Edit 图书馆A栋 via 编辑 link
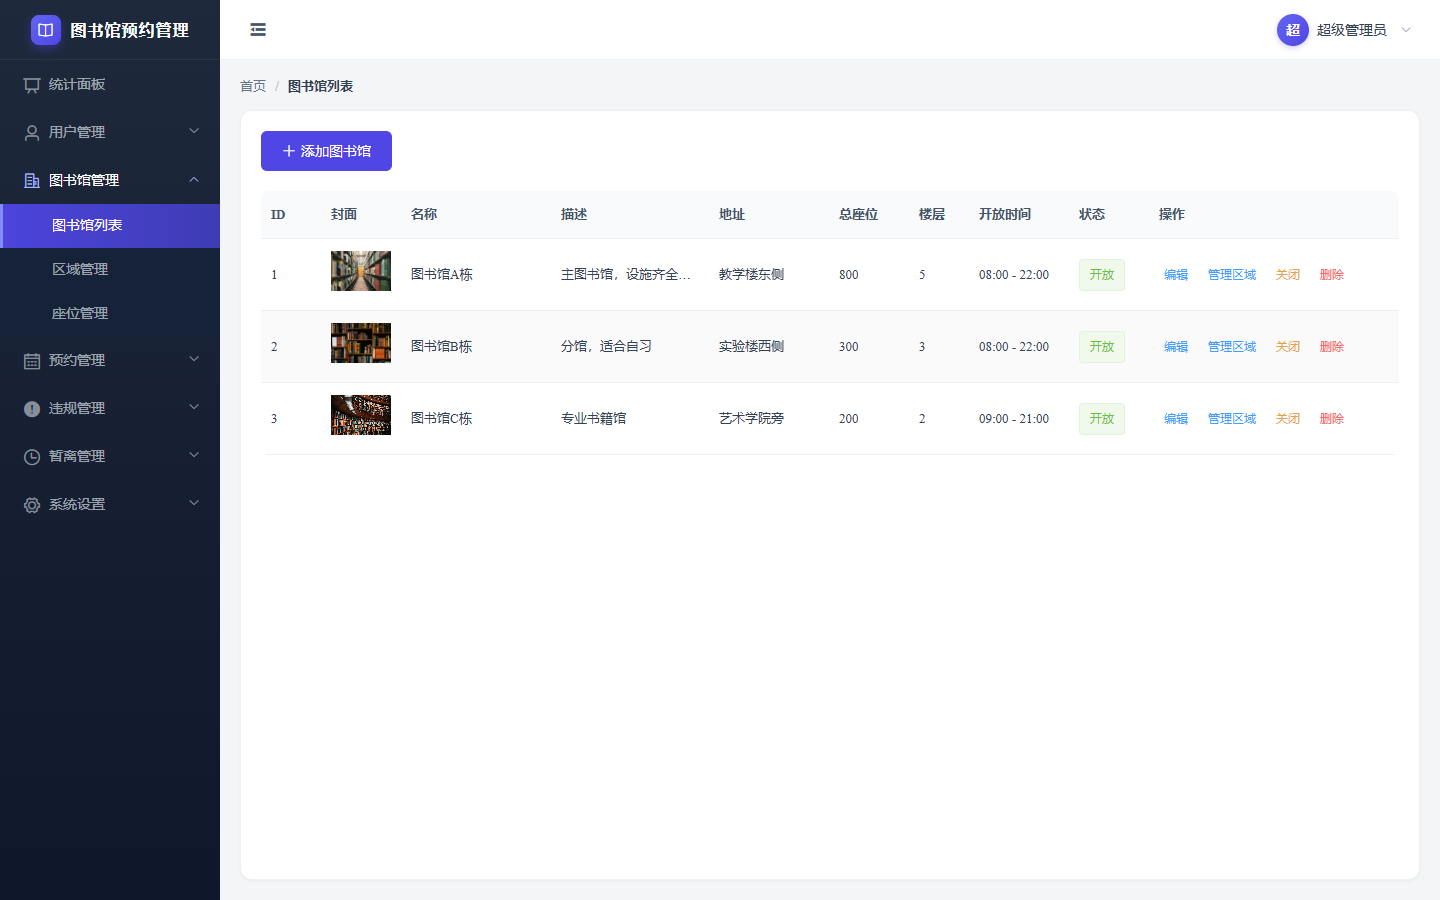The width and height of the screenshot is (1440, 900). (x=1176, y=275)
